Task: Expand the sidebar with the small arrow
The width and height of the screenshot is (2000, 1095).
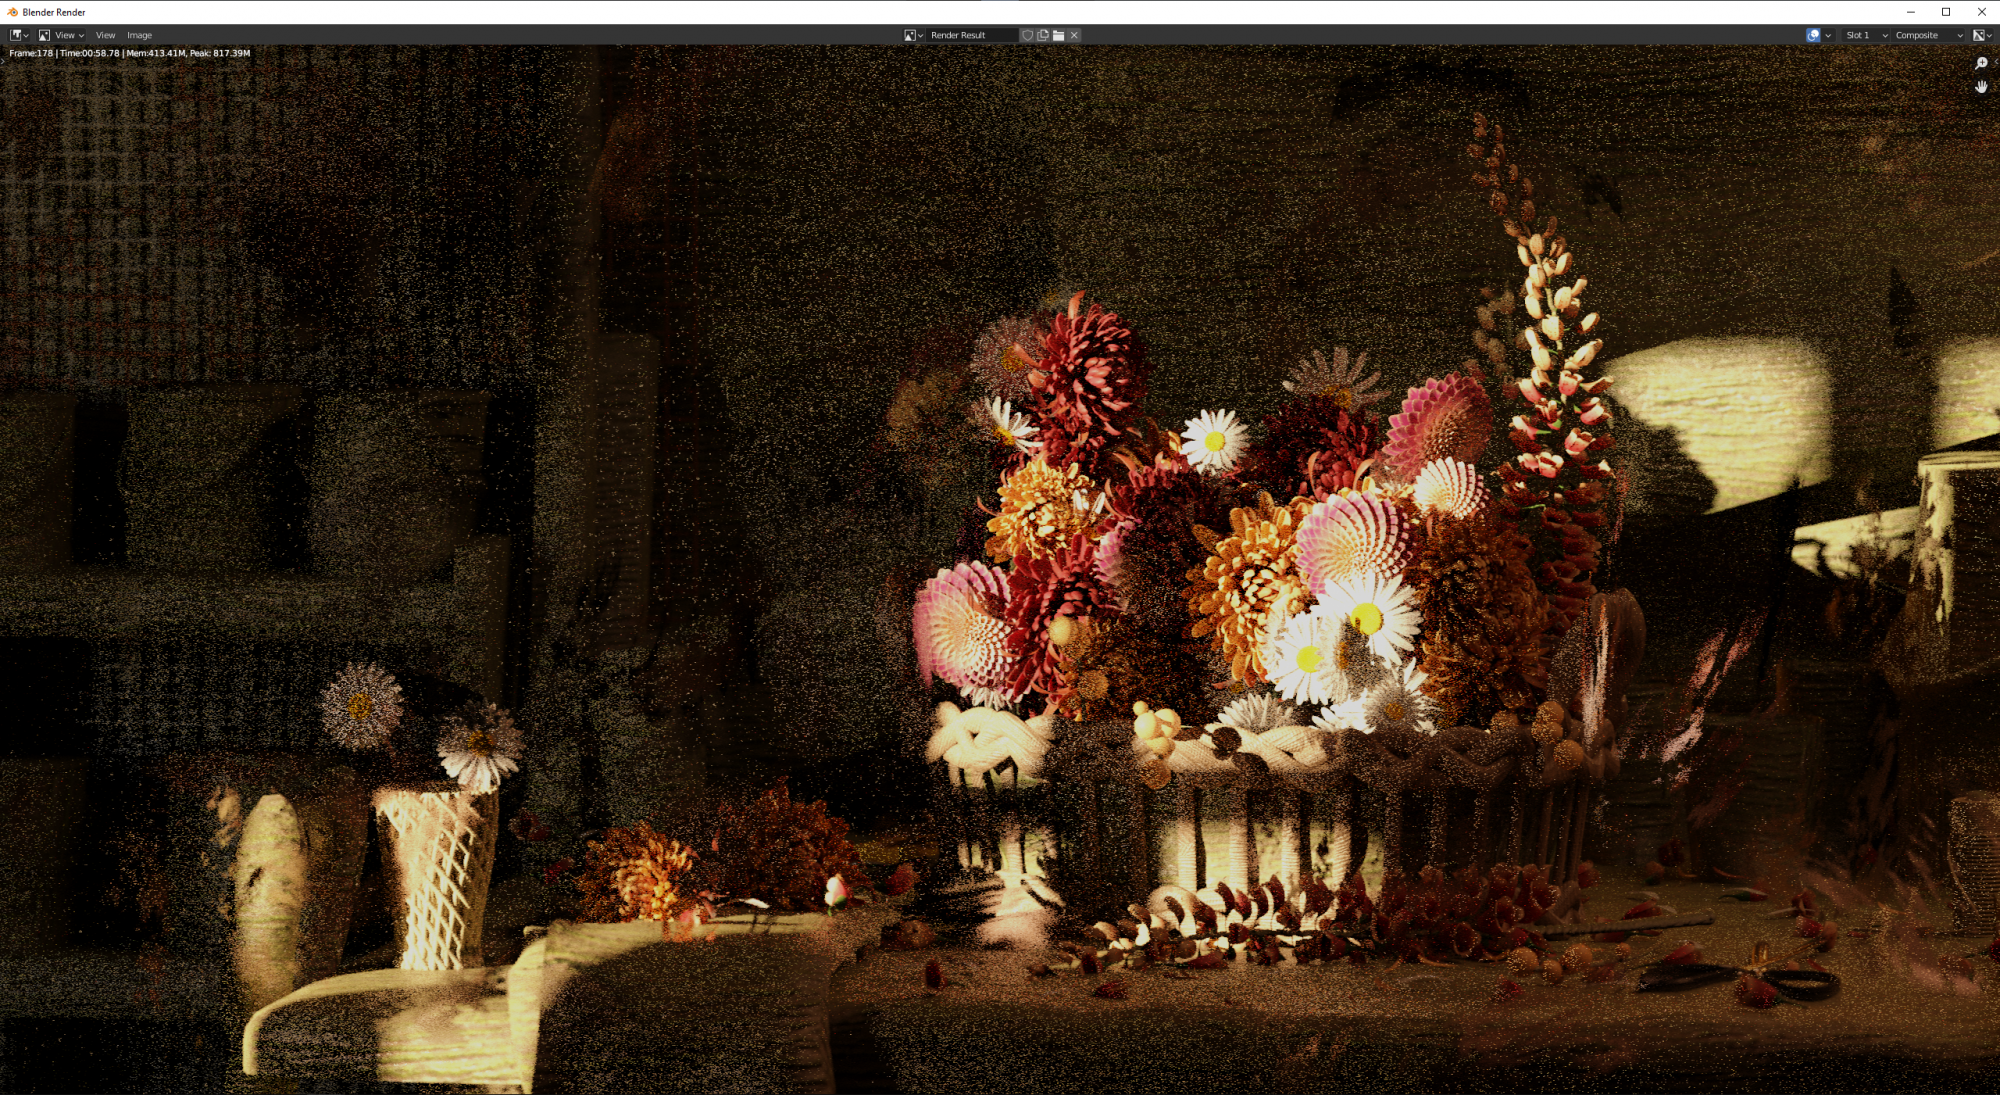Action: pos(1996,62)
